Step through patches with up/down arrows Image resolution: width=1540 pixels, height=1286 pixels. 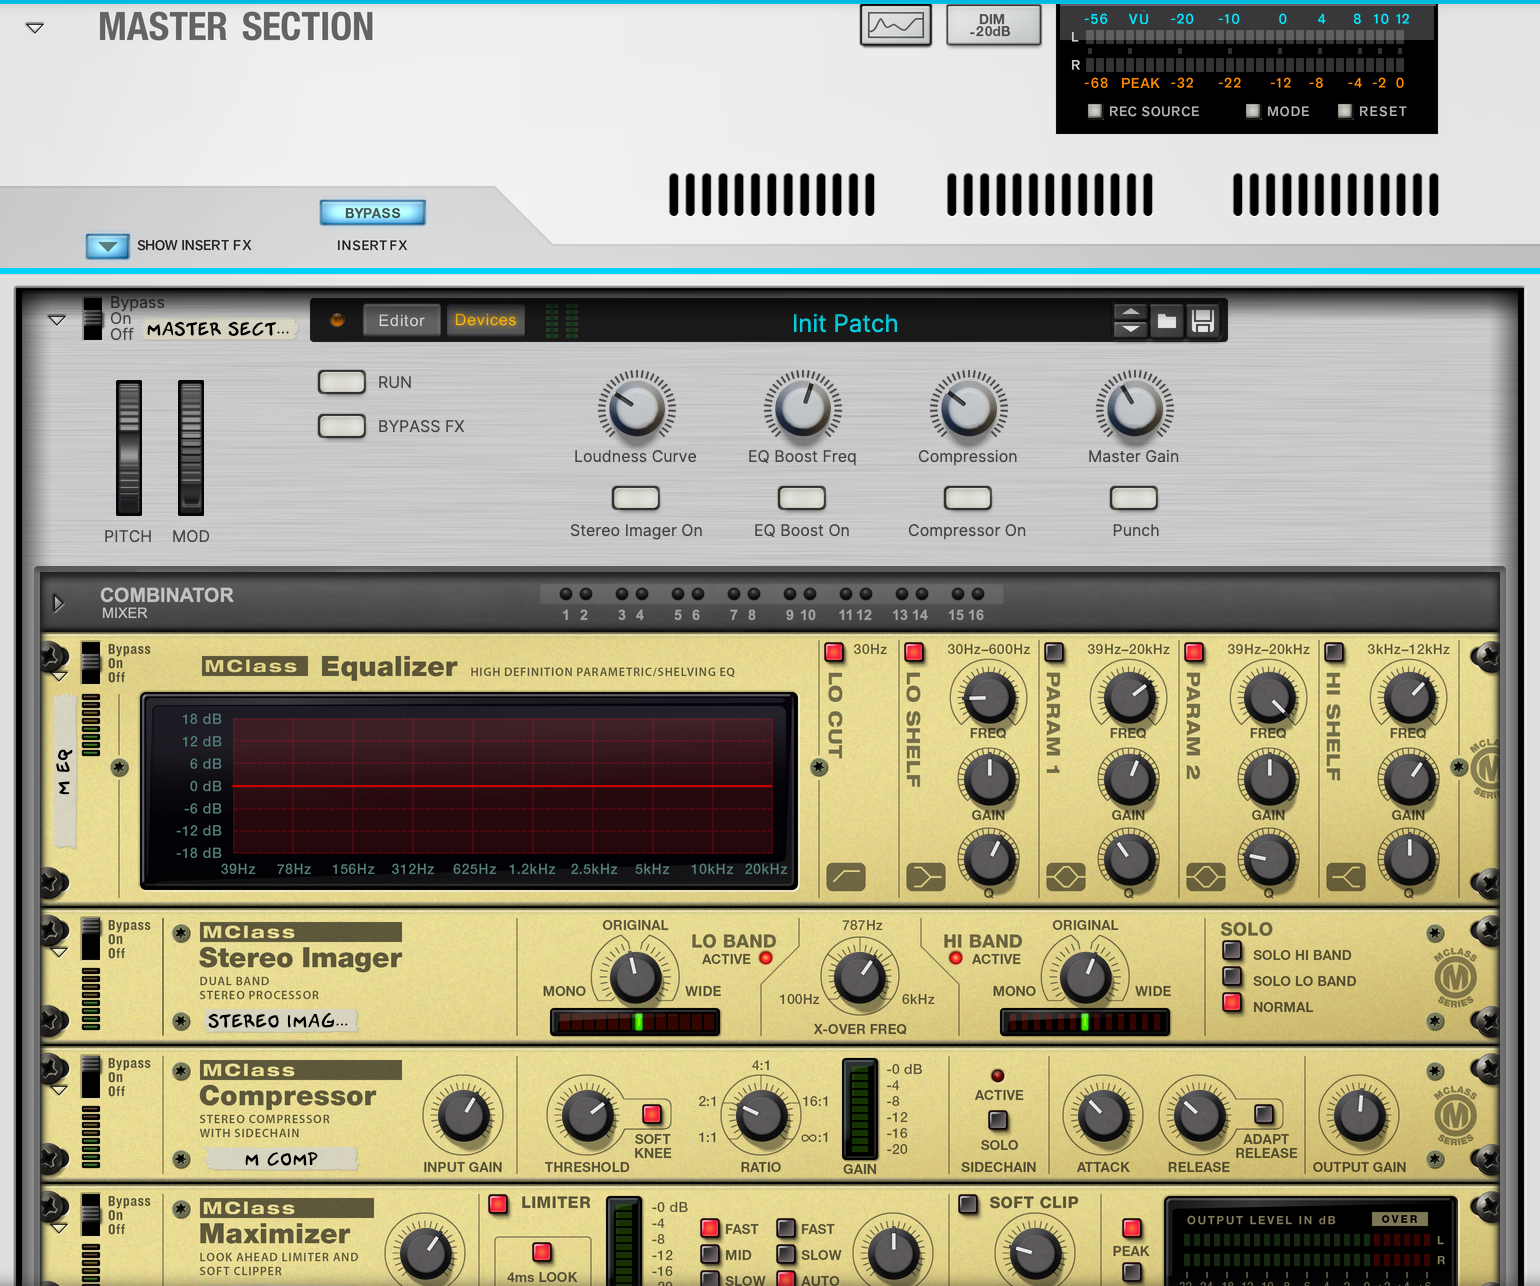tap(1130, 321)
